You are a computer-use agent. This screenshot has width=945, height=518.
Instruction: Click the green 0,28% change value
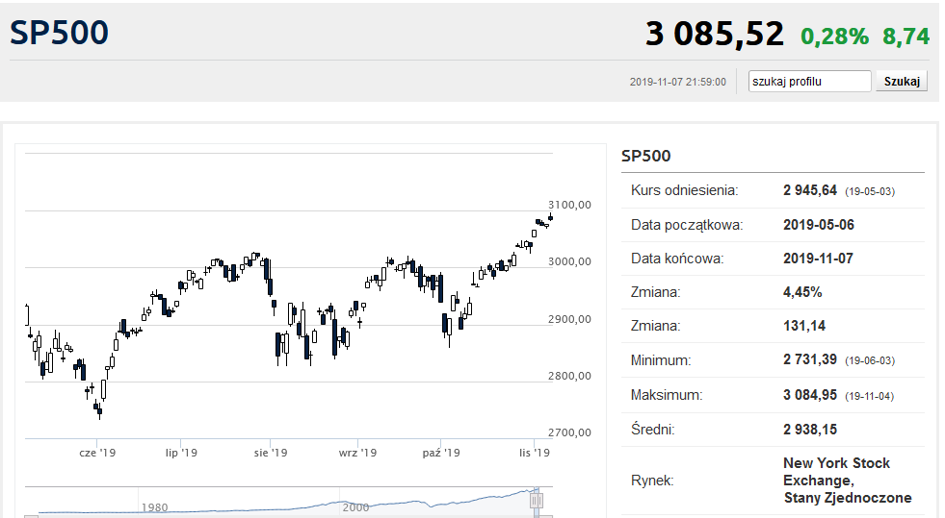coord(835,37)
